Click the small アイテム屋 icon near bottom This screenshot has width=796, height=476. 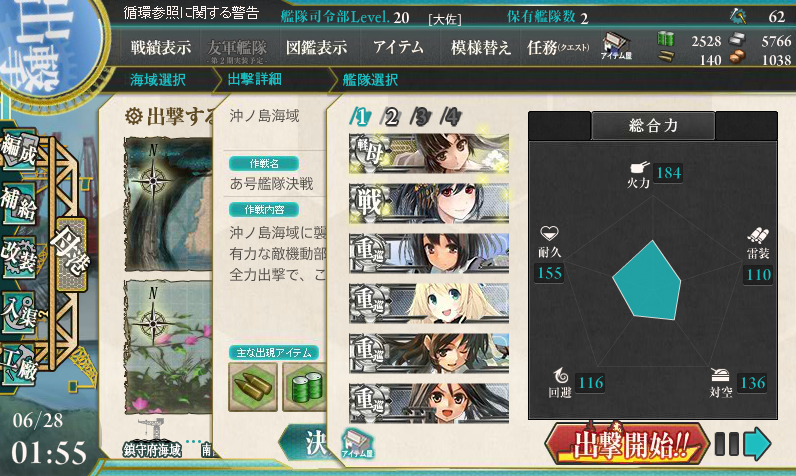click(x=357, y=443)
